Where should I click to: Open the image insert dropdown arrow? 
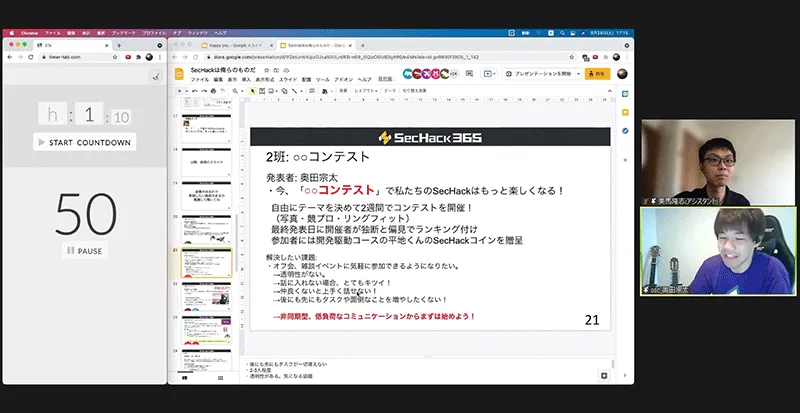click(x=277, y=91)
